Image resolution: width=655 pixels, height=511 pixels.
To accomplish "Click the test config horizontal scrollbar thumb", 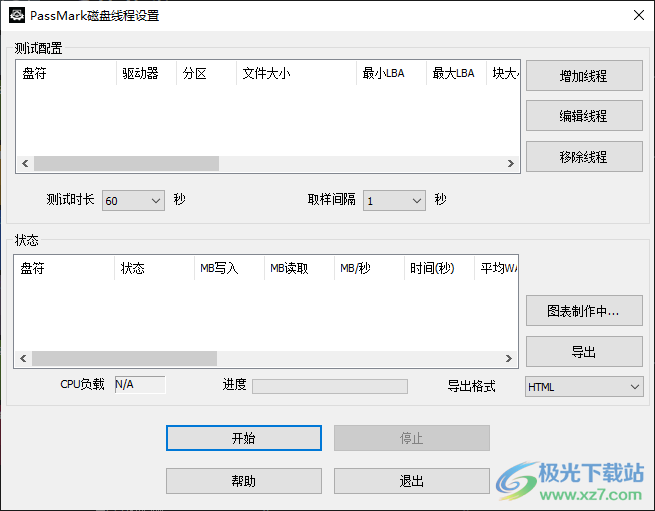I will tap(127, 163).
